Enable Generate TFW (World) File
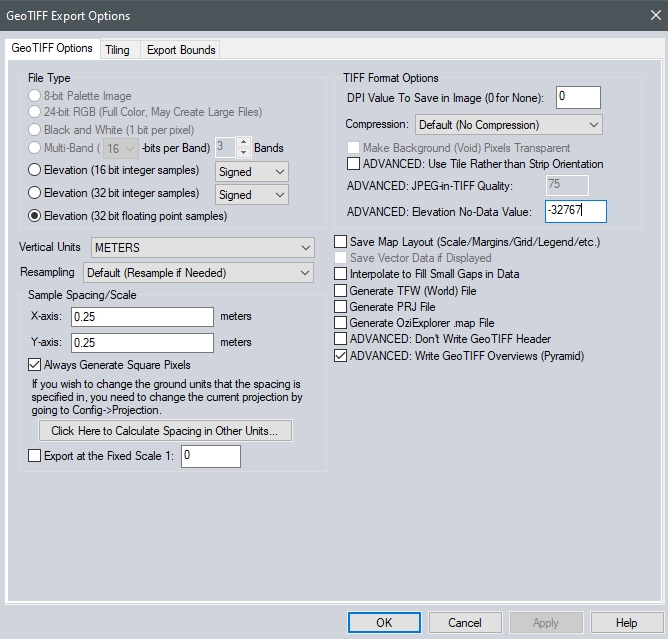The image size is (668, 639). [x=341, y=291]
